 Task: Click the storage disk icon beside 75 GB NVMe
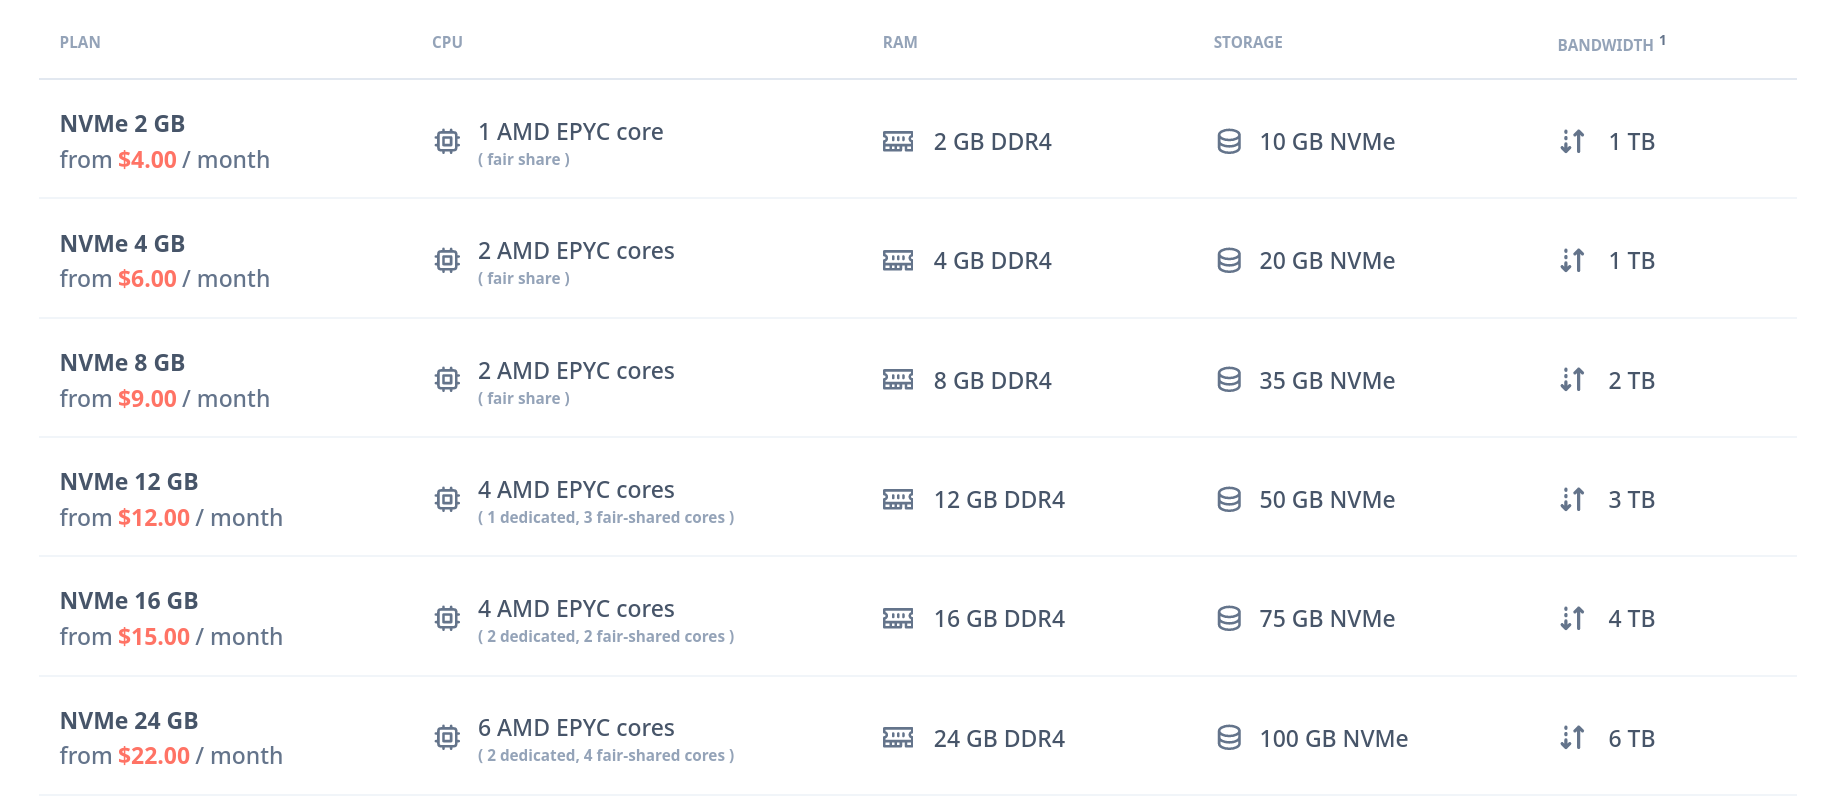tap(1229, 618)
